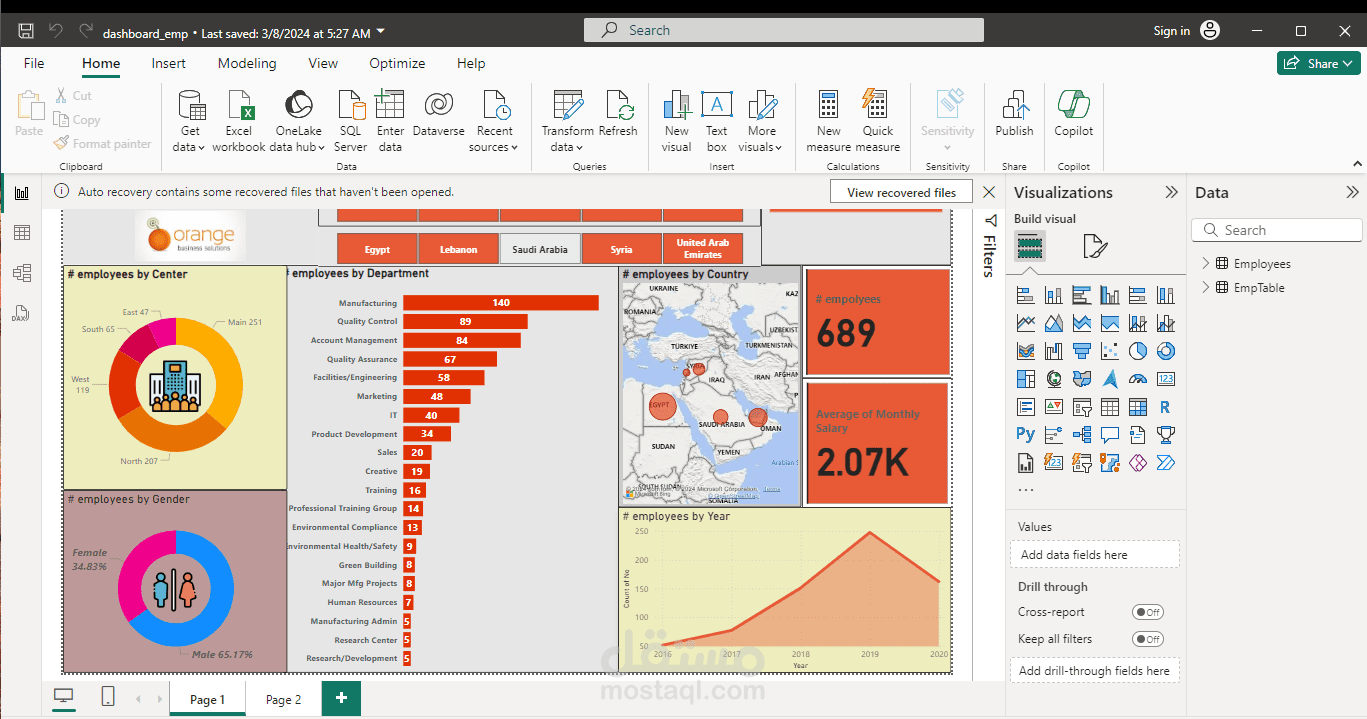Viewport: 1367px width, 719px height.
Task: Select the Matrix visual
Action: [1137, 407]
